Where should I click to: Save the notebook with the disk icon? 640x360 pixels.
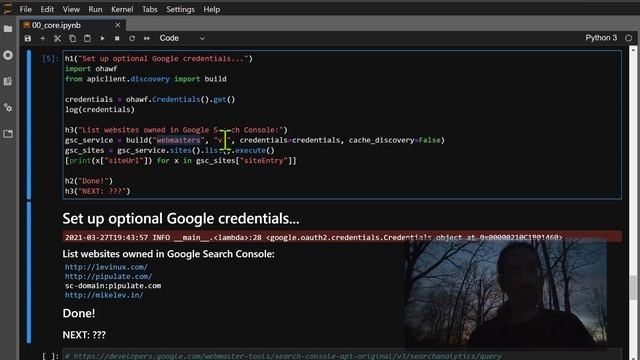(27, 38)
